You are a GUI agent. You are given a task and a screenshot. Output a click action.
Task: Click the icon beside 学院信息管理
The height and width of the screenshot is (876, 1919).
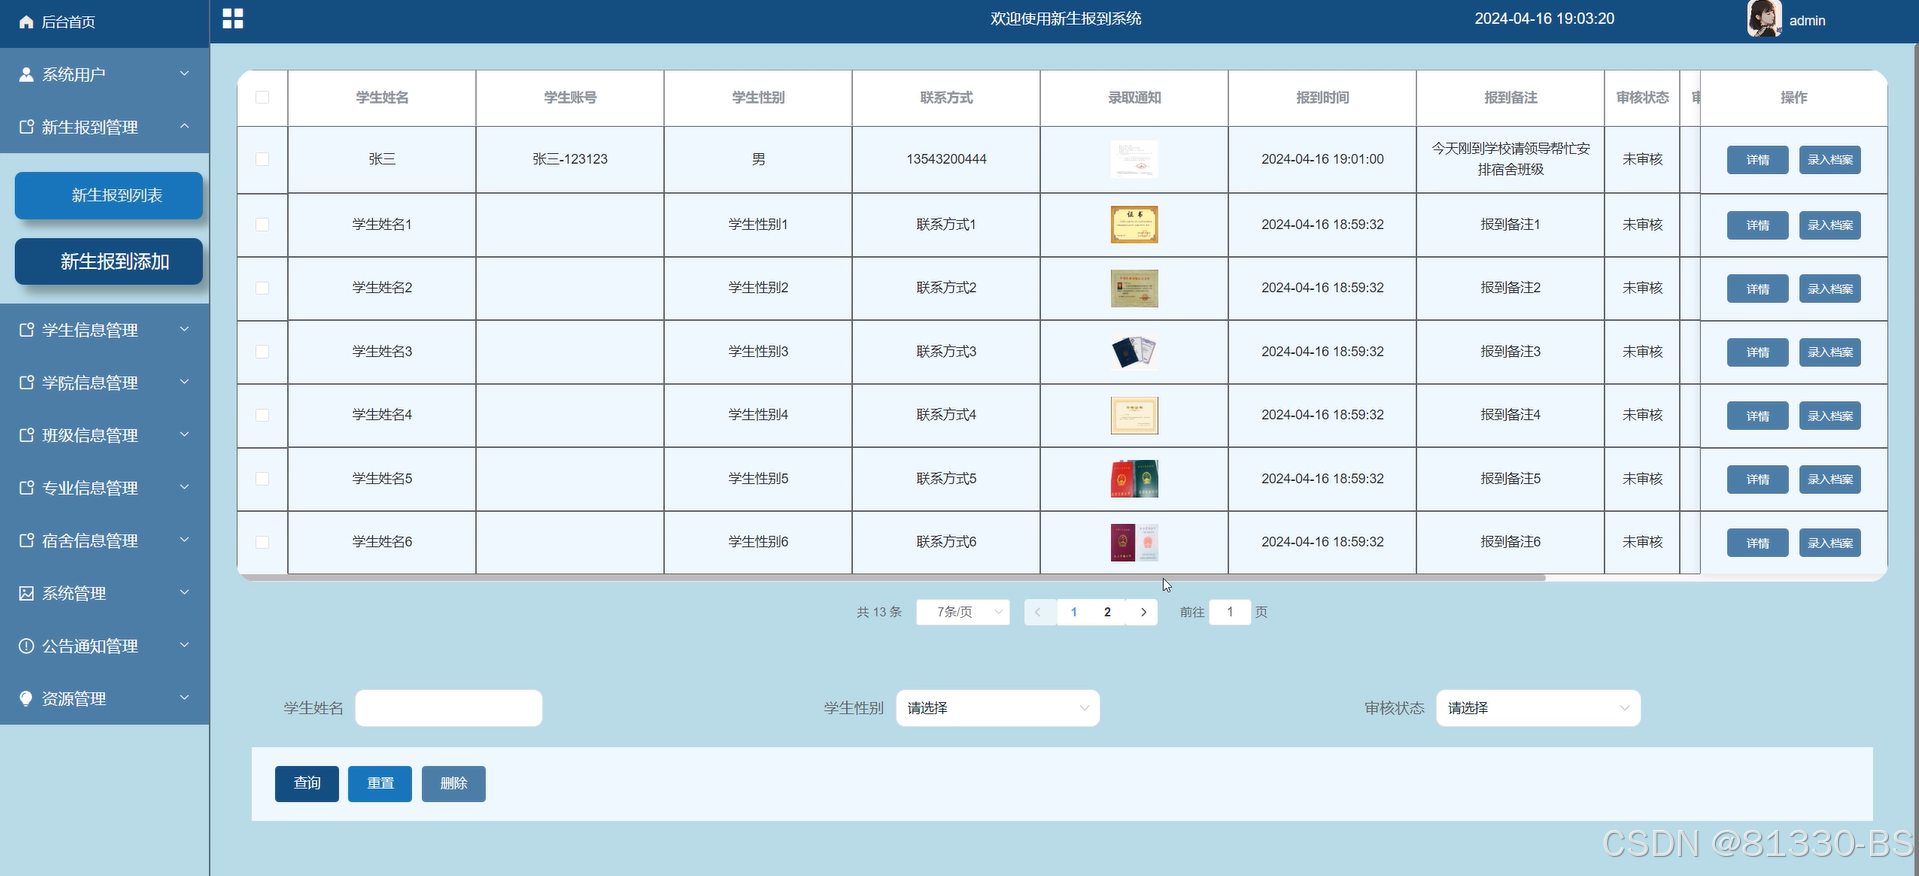[26, 382]
